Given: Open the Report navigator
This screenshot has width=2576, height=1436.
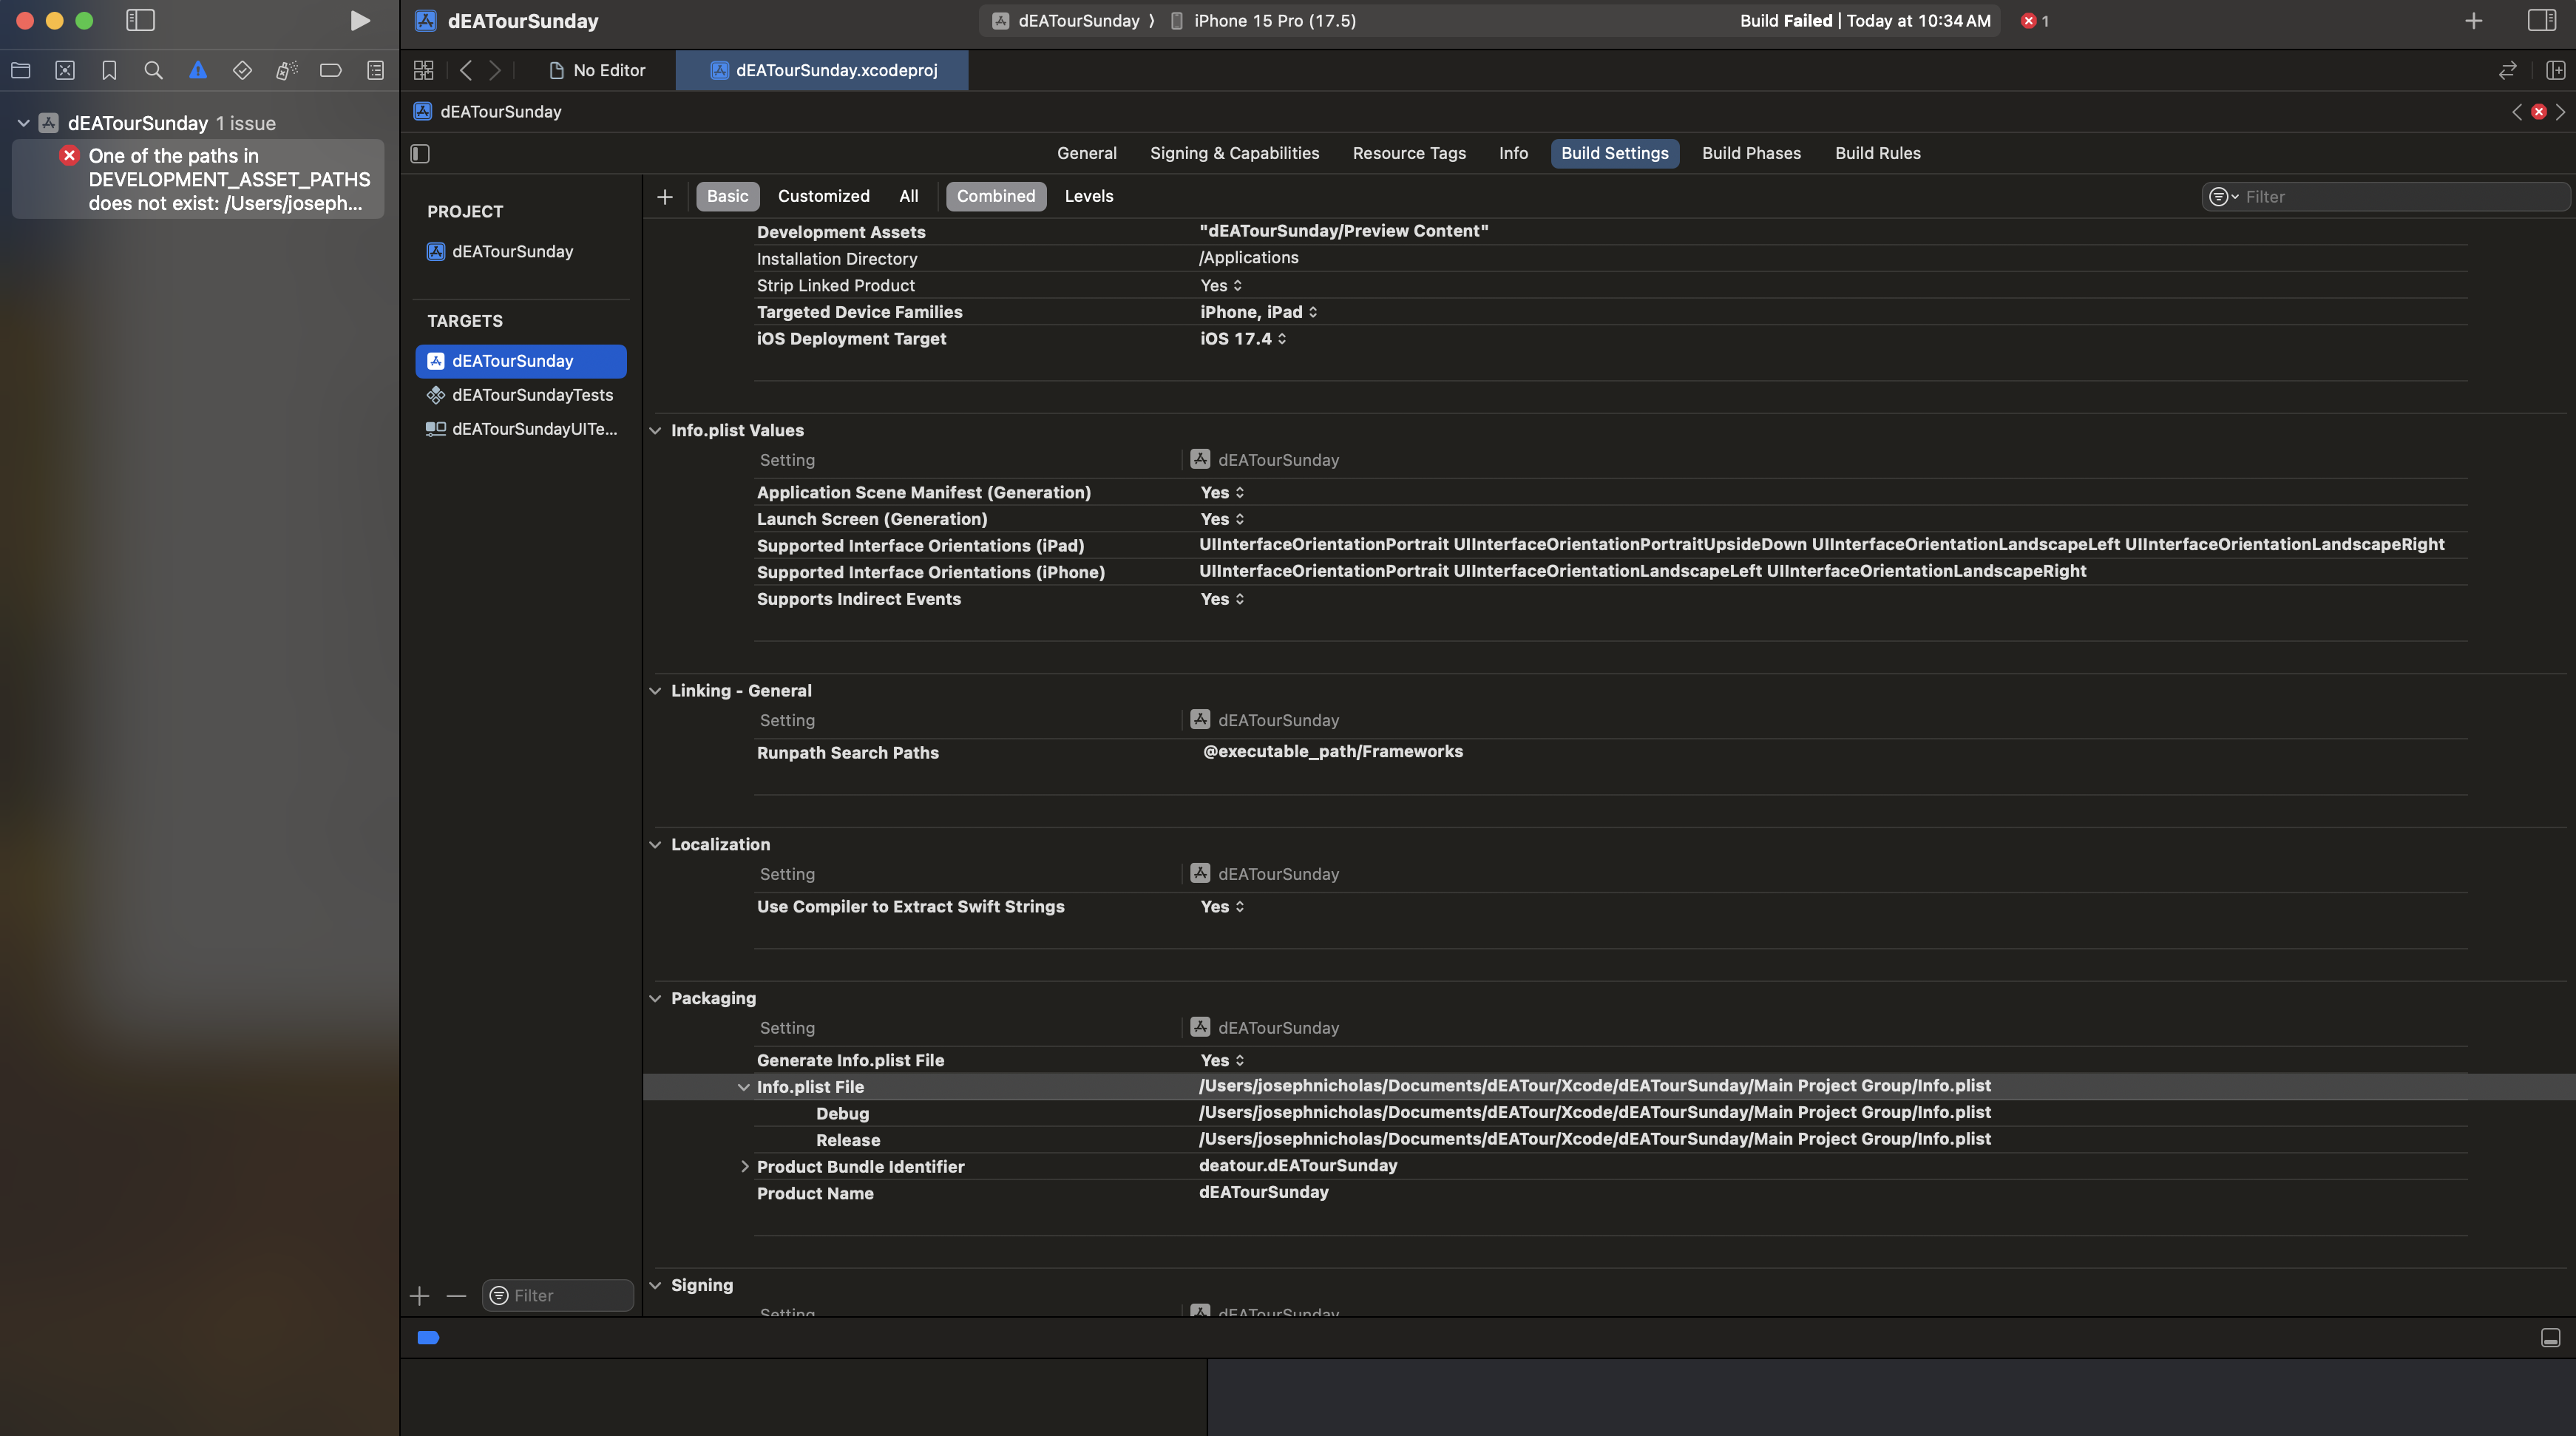Looking at the screenshot, I should pos(375,70).
